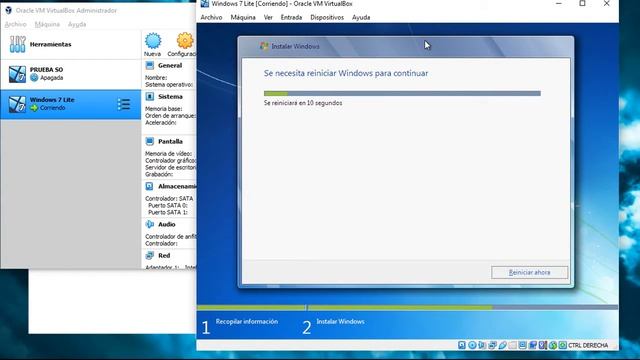The image size is (640, 360).
Task: Open the Entrada menu
Action: click(291, 17)
